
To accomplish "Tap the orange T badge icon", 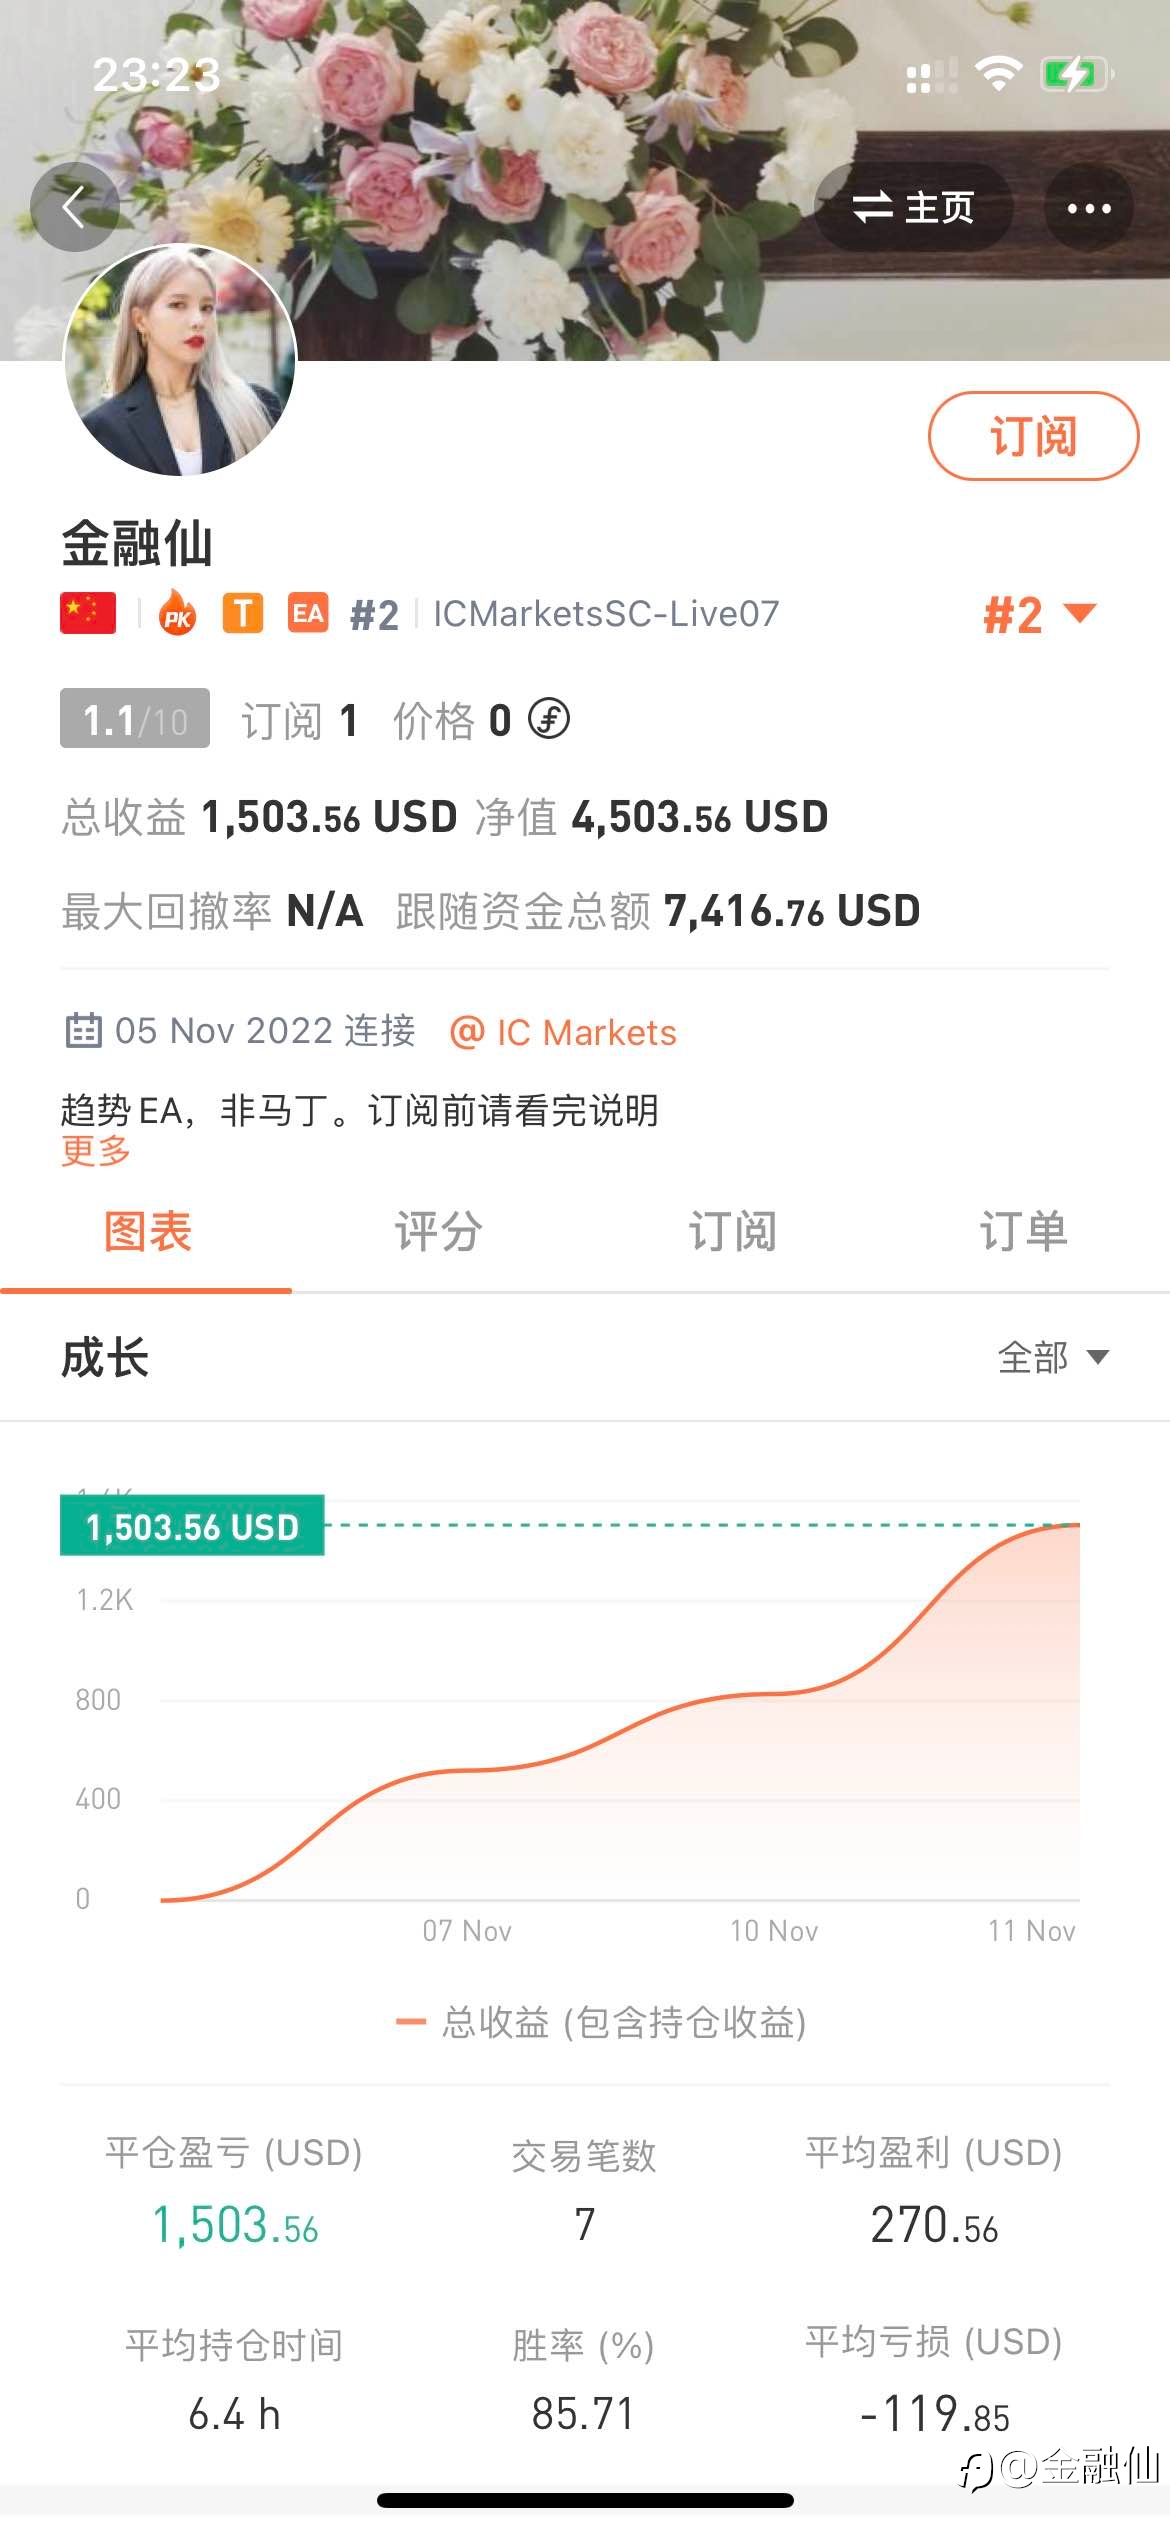I will [243, 613].
